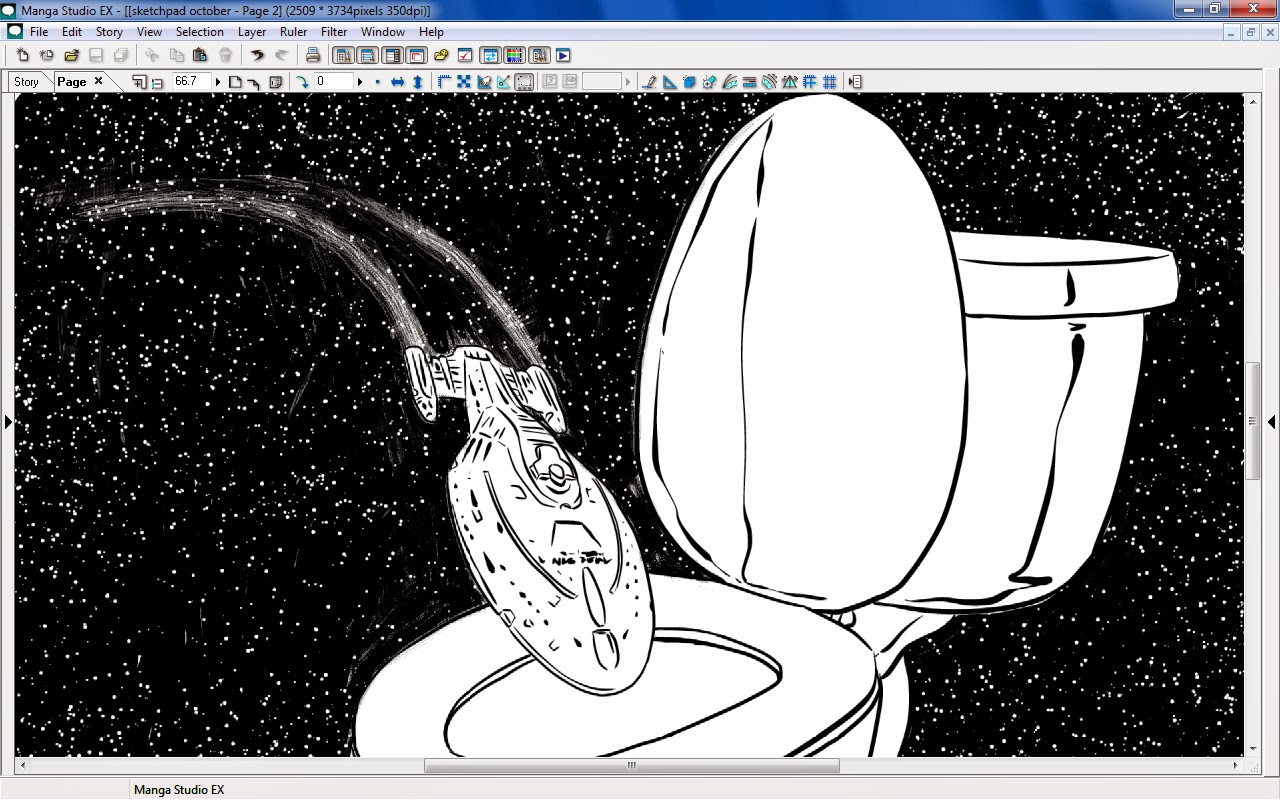Click the concentric curves ruler icon
The height and width of the screenshot is (800, 1280).
pos(770,82)
